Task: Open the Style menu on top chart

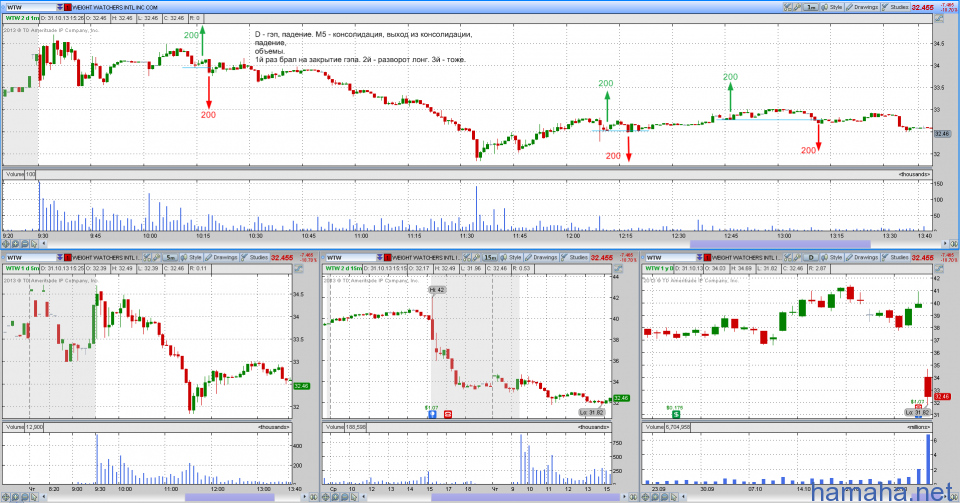Action: [834, 7]
